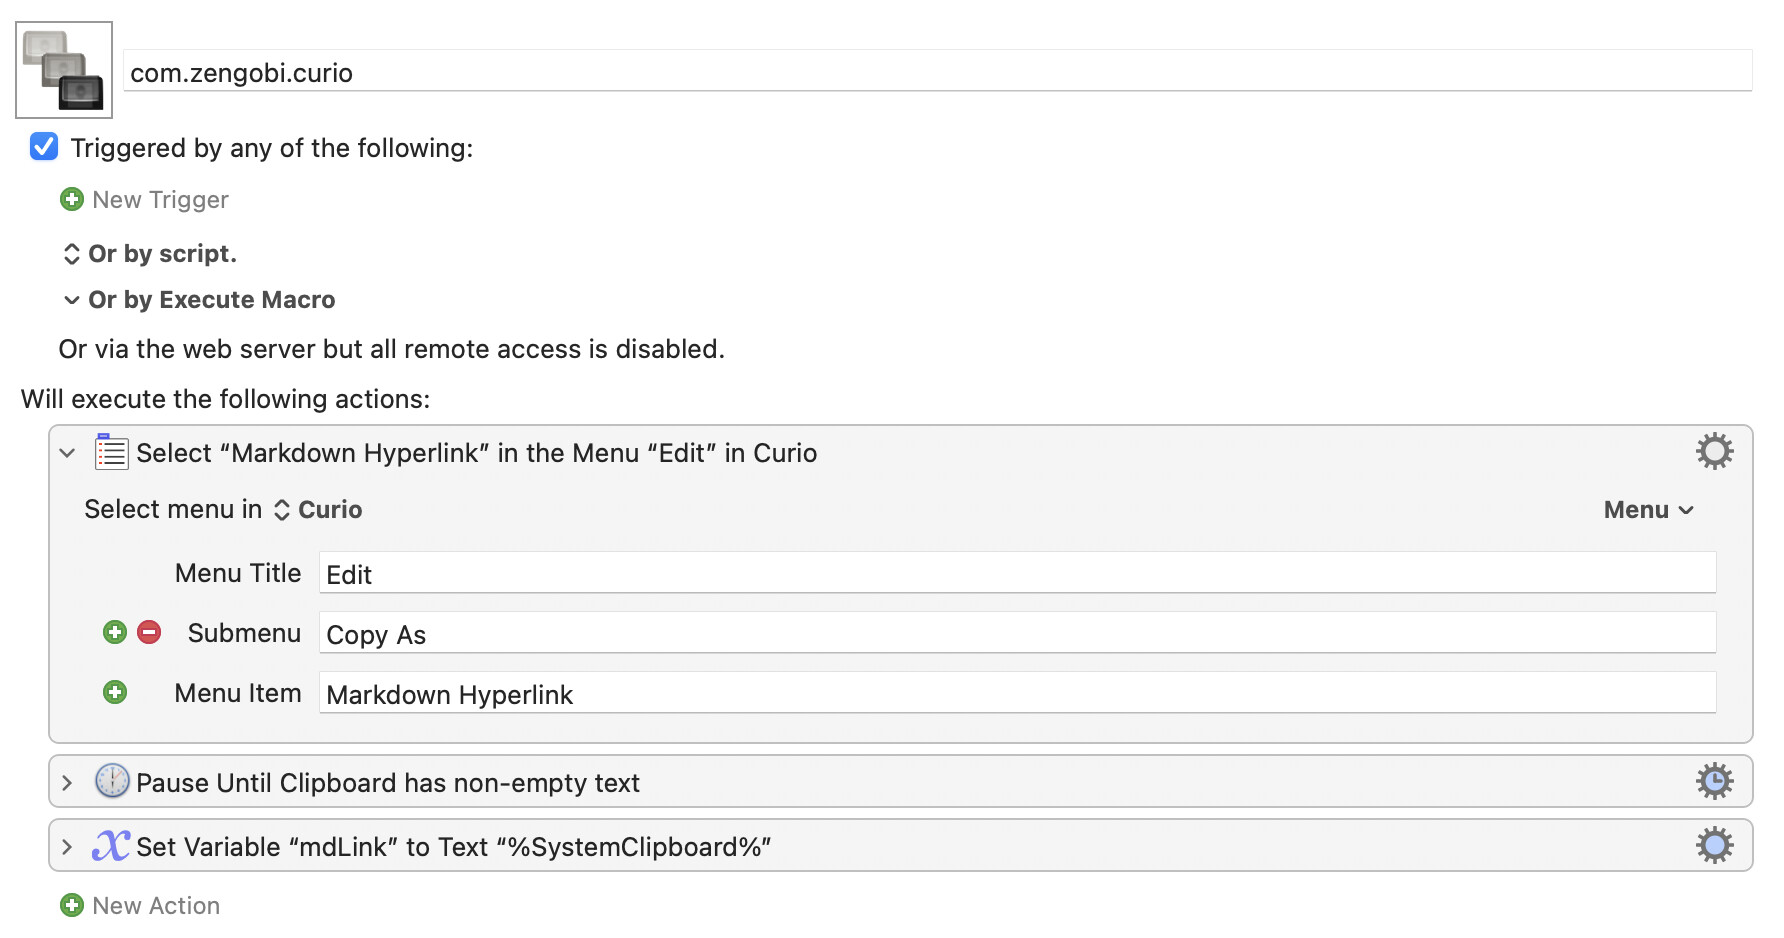Change the Curio application selector
The width and height of the screenshot is (1784, 938).
pyautogui.click(x=318, y=510)
